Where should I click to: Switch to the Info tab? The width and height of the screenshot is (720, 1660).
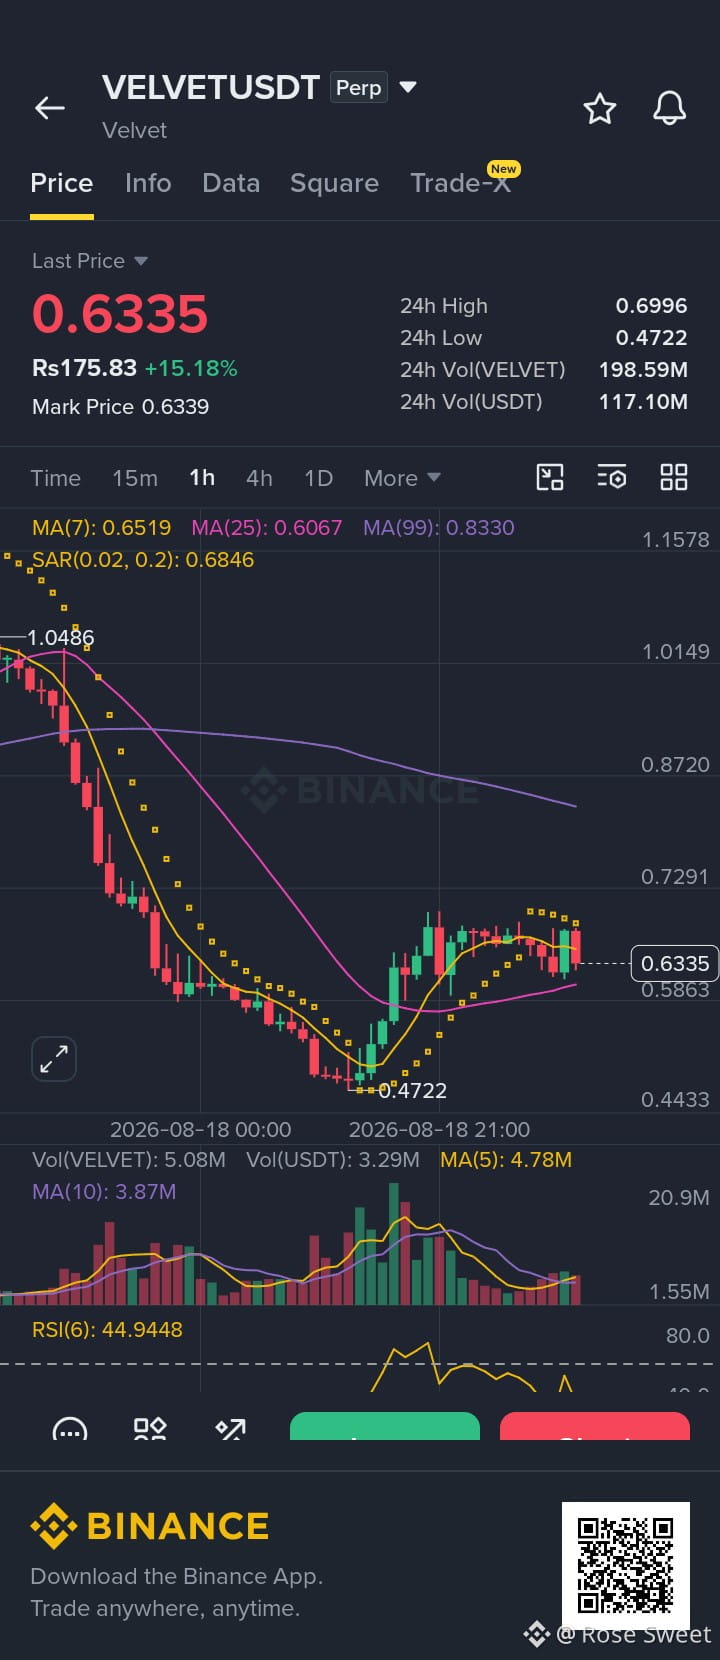[x=148, y=183]
